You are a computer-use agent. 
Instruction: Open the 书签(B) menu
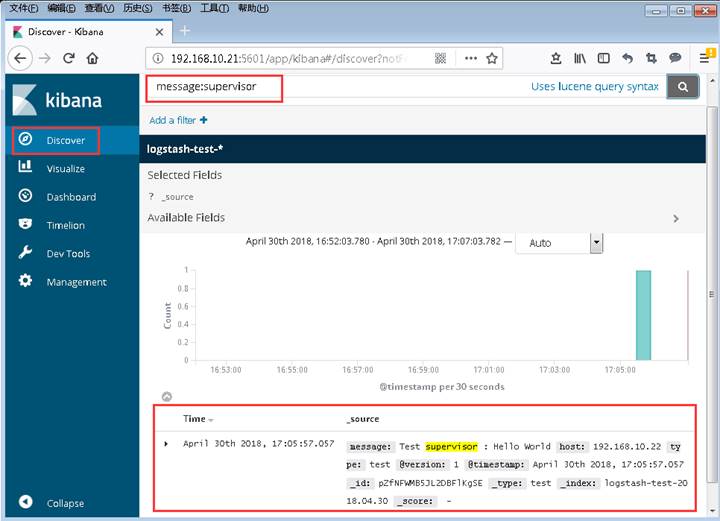coord(176,8)
